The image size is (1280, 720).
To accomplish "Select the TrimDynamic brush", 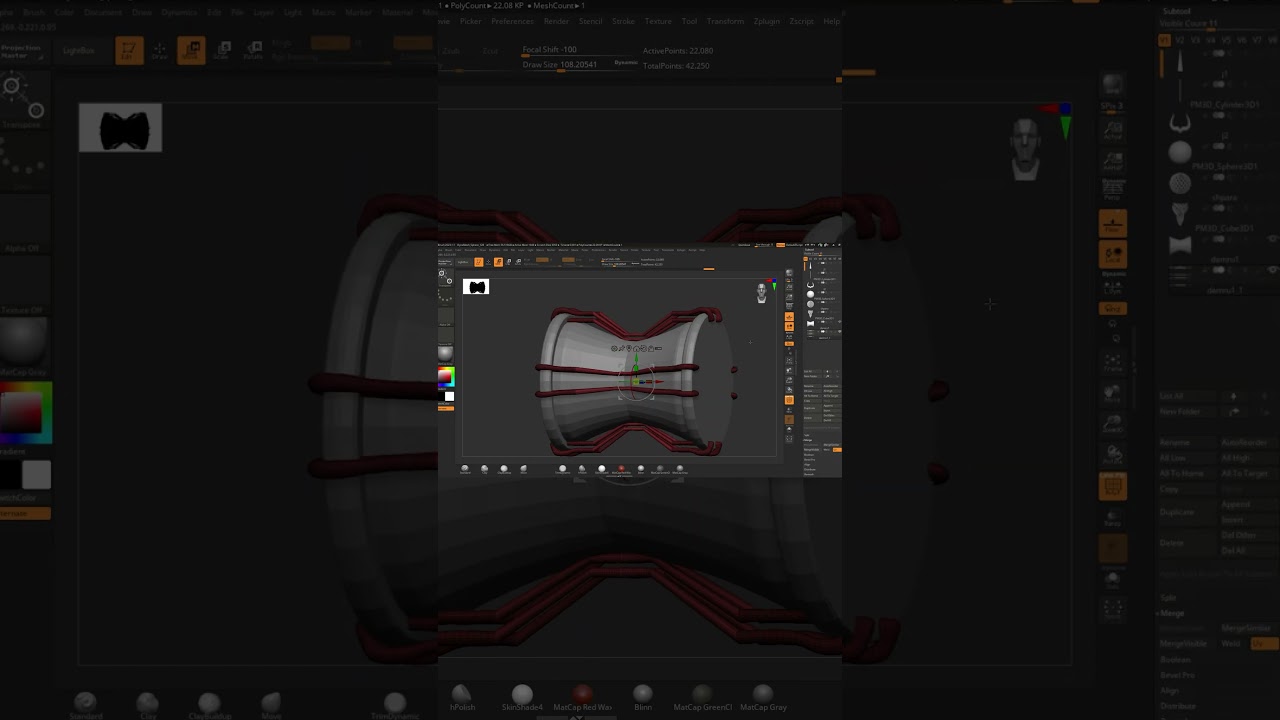I will pos(394,705).
